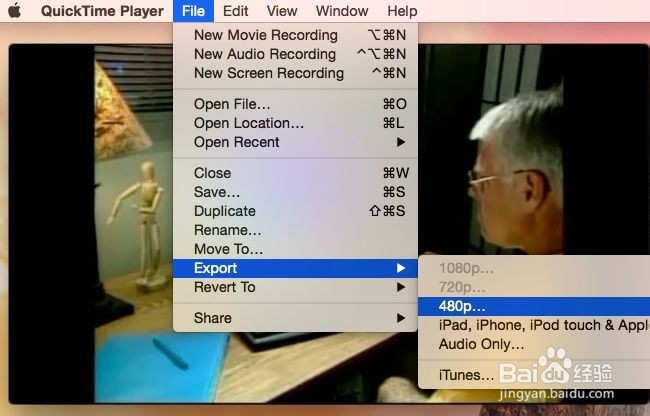Open the Edit menu
This screenshot has width=650, height=416.
235,11
